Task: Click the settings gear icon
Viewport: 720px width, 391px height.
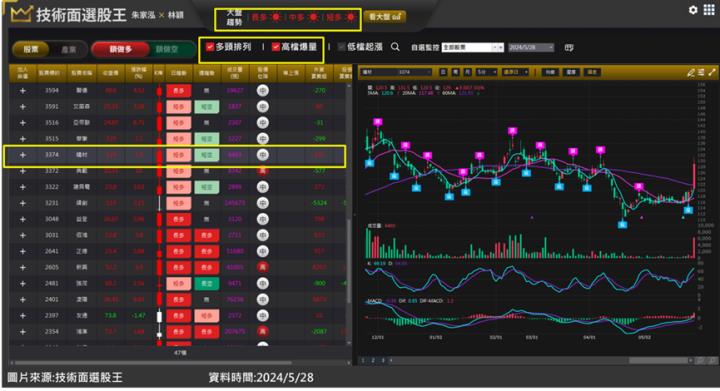Action: coord(693,10)
